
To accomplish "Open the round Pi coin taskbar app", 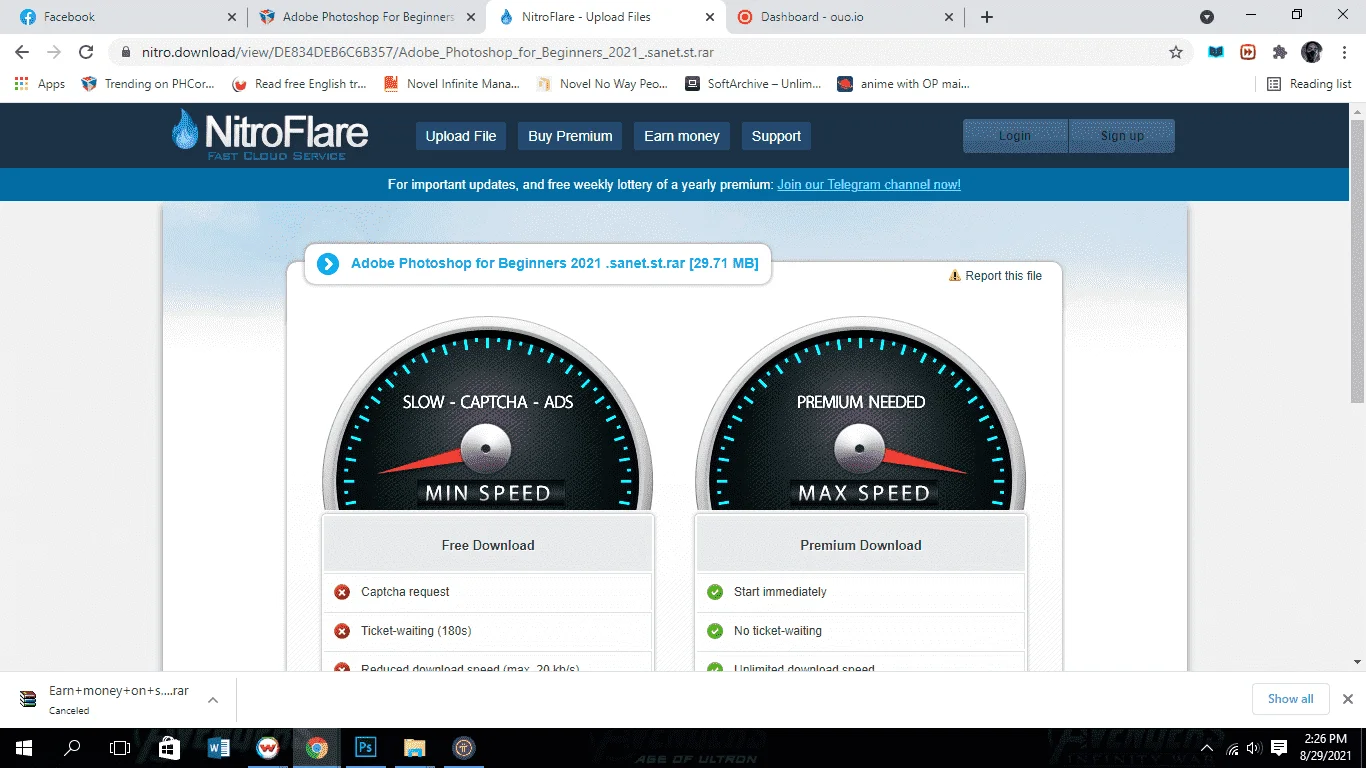I will (x=463, y=748).
